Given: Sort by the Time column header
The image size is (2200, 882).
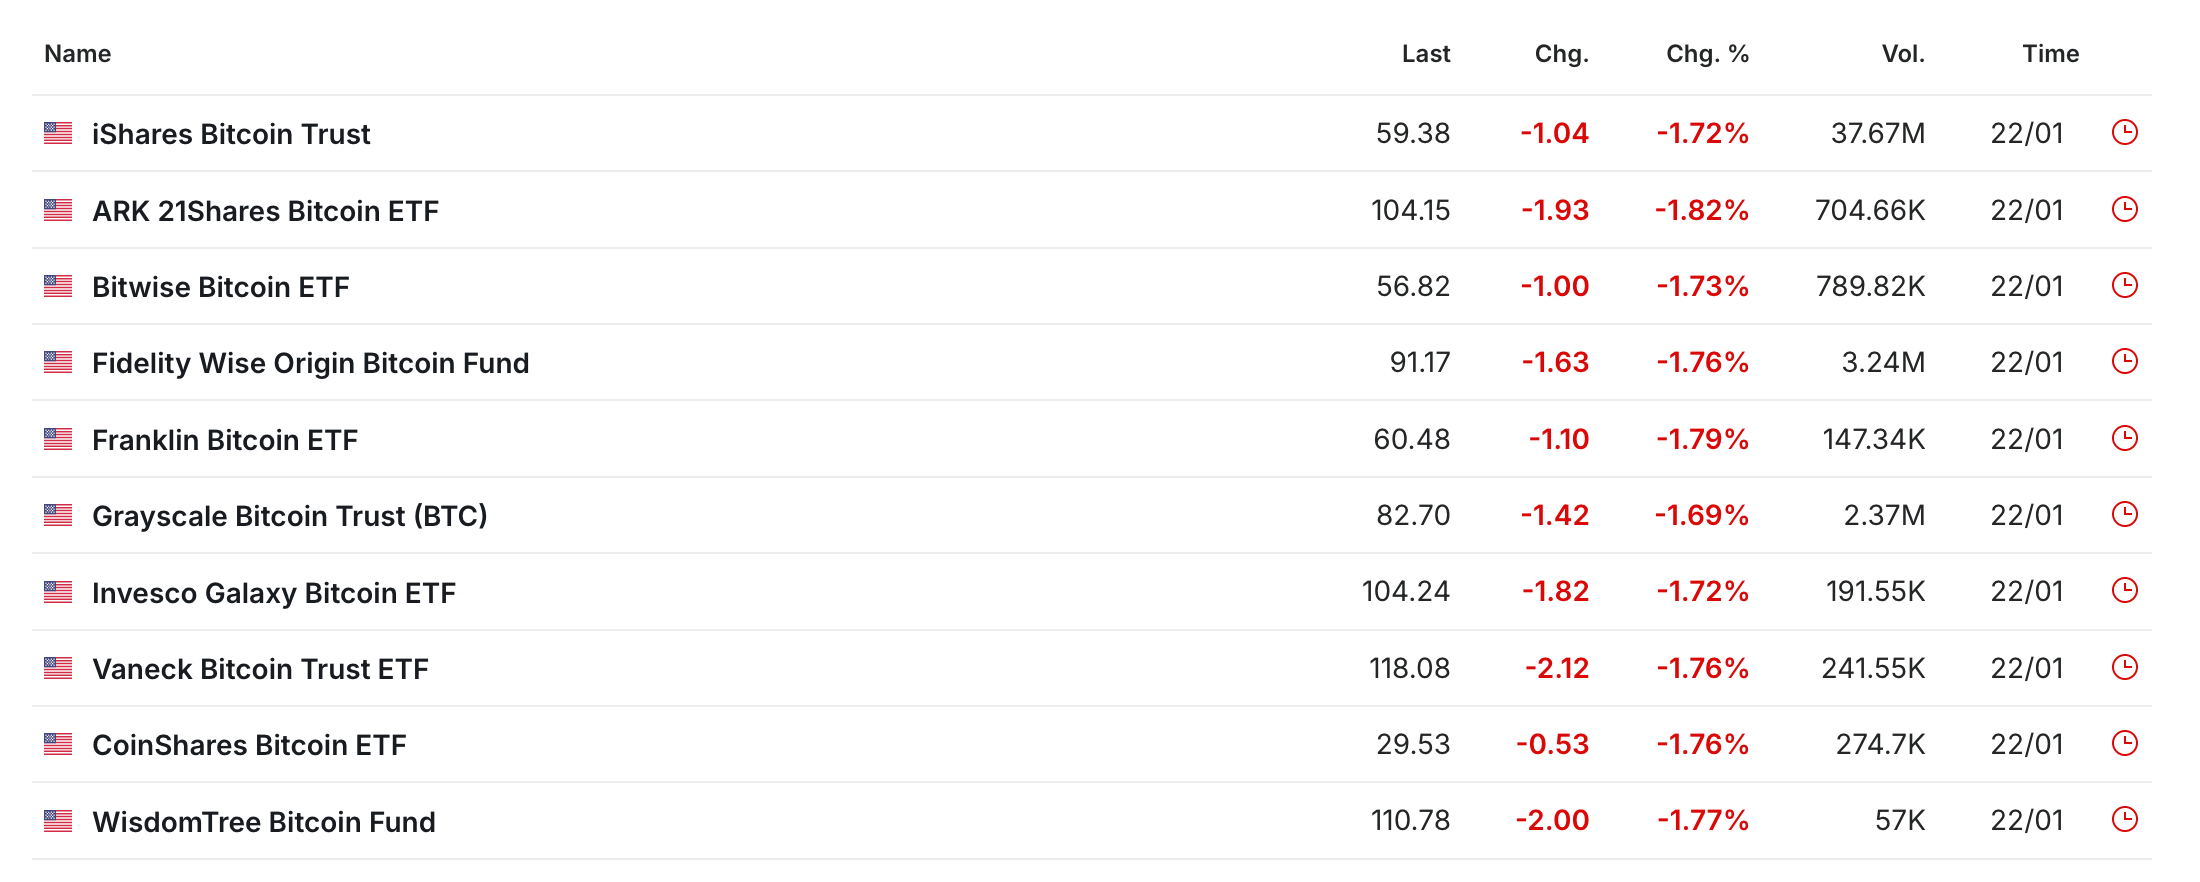Looking at the screenshot, I should click(2050, 54).
